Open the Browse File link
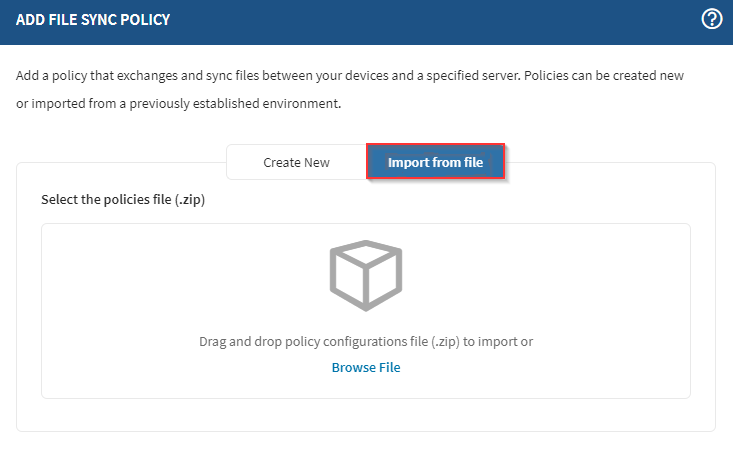This screenshot has width=733, height=451. (366, 367)
